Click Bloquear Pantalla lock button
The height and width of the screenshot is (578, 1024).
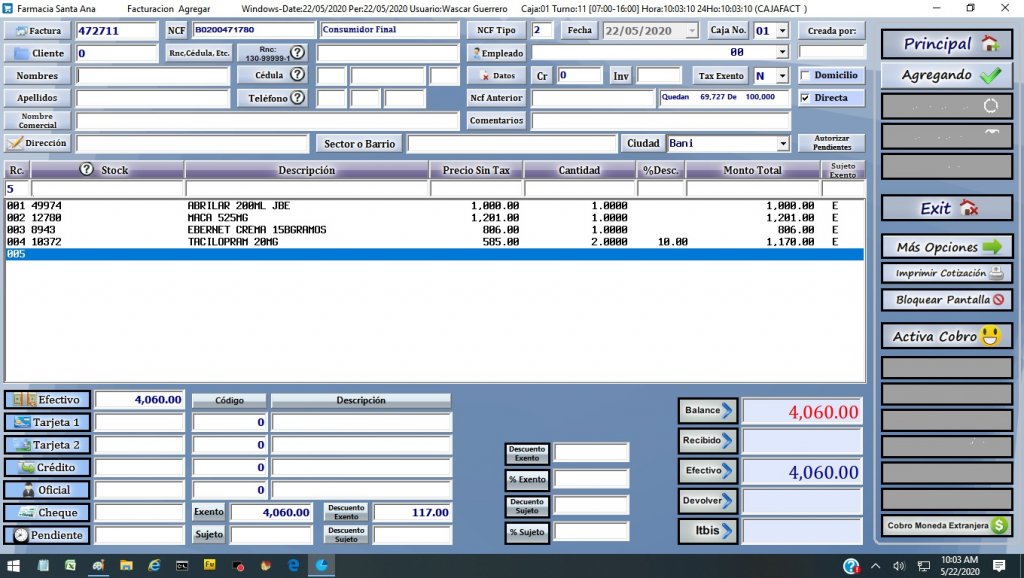pos(946,299)
